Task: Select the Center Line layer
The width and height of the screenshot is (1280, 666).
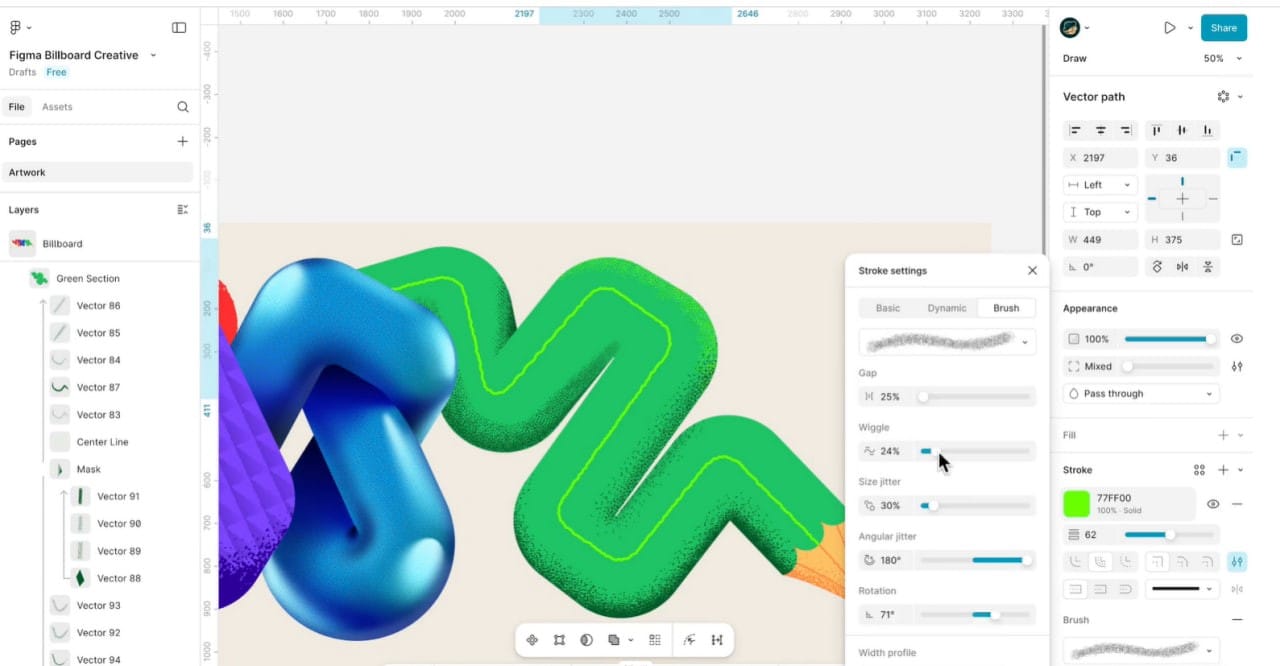Action: [102, 442]
